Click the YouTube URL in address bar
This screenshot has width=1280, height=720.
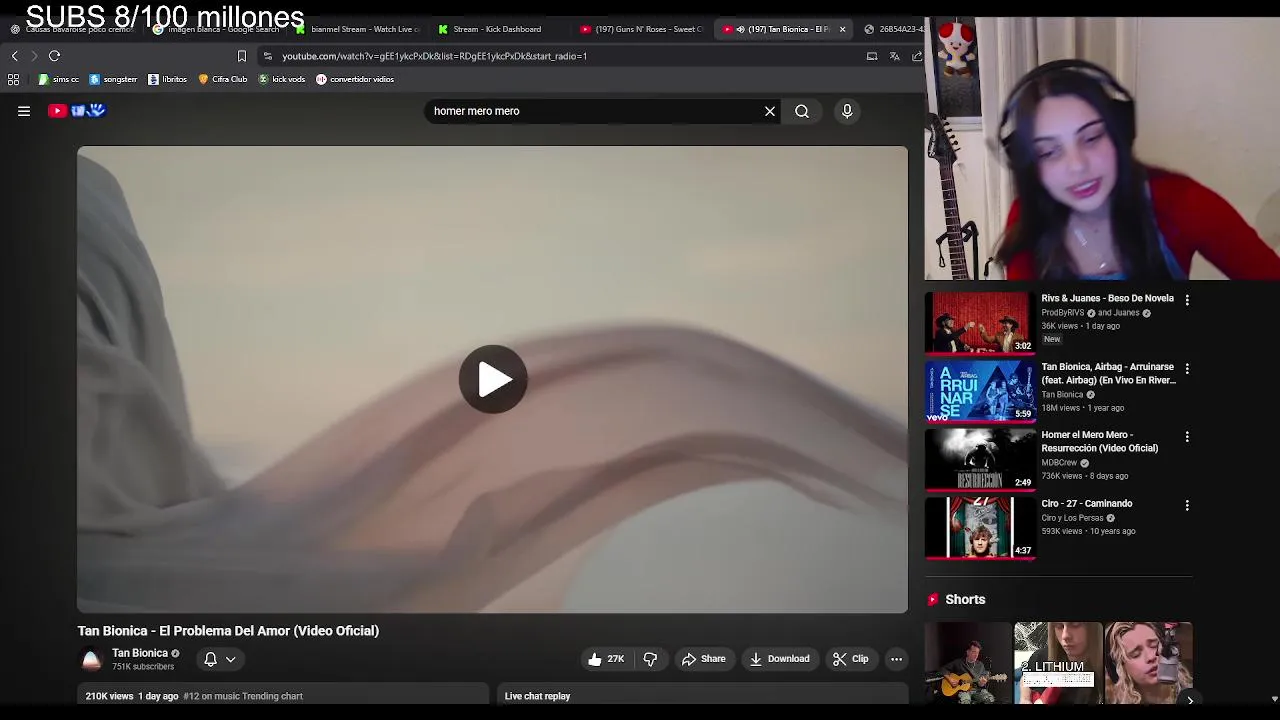coord(434,56)
